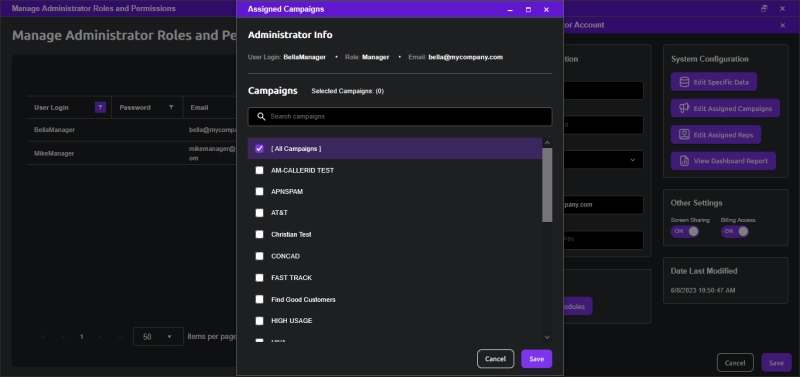
Task: Enable the AT&T campaign checkbox
Action: click(x=259, y=213)
